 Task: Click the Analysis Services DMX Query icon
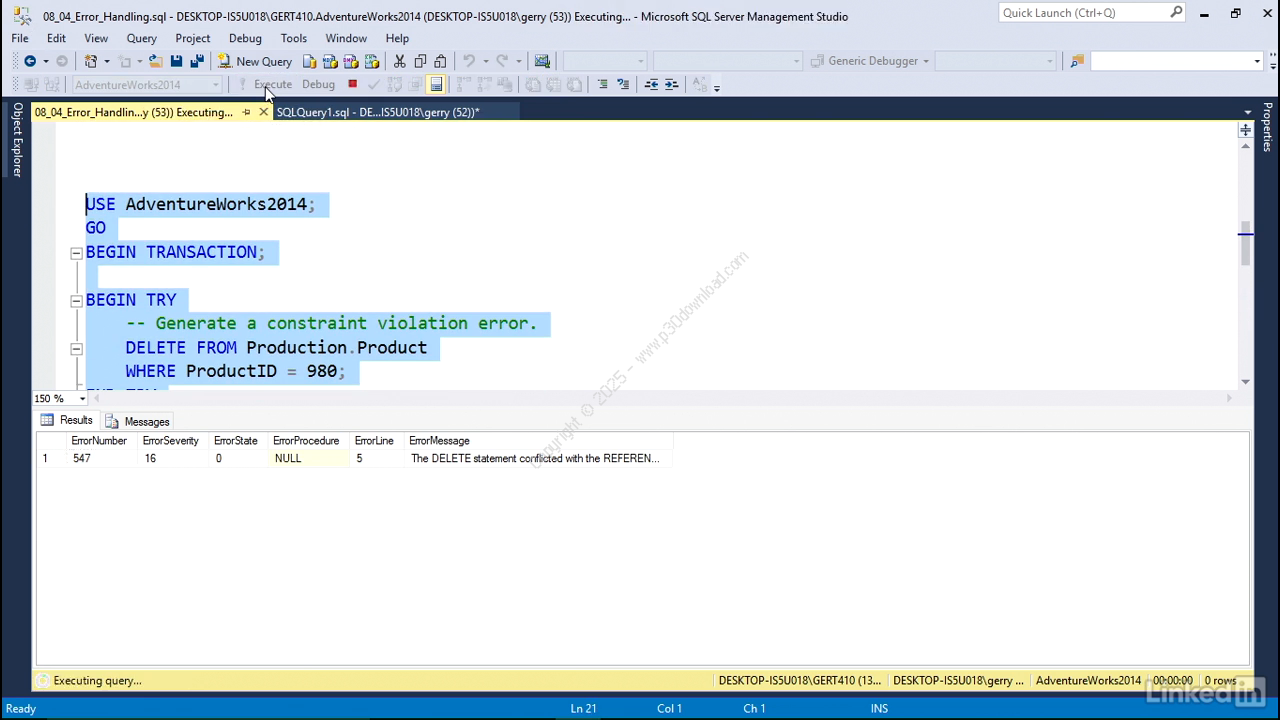351,61
